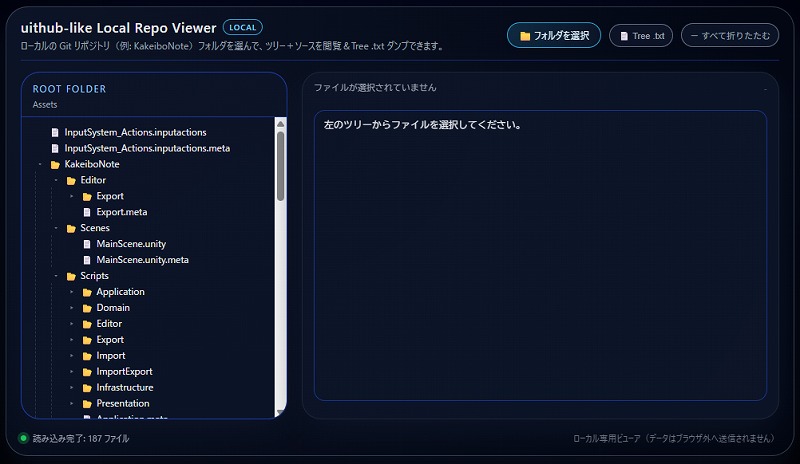Click the Application folder icon
800x464 pixels.
[x=87, y=292]
